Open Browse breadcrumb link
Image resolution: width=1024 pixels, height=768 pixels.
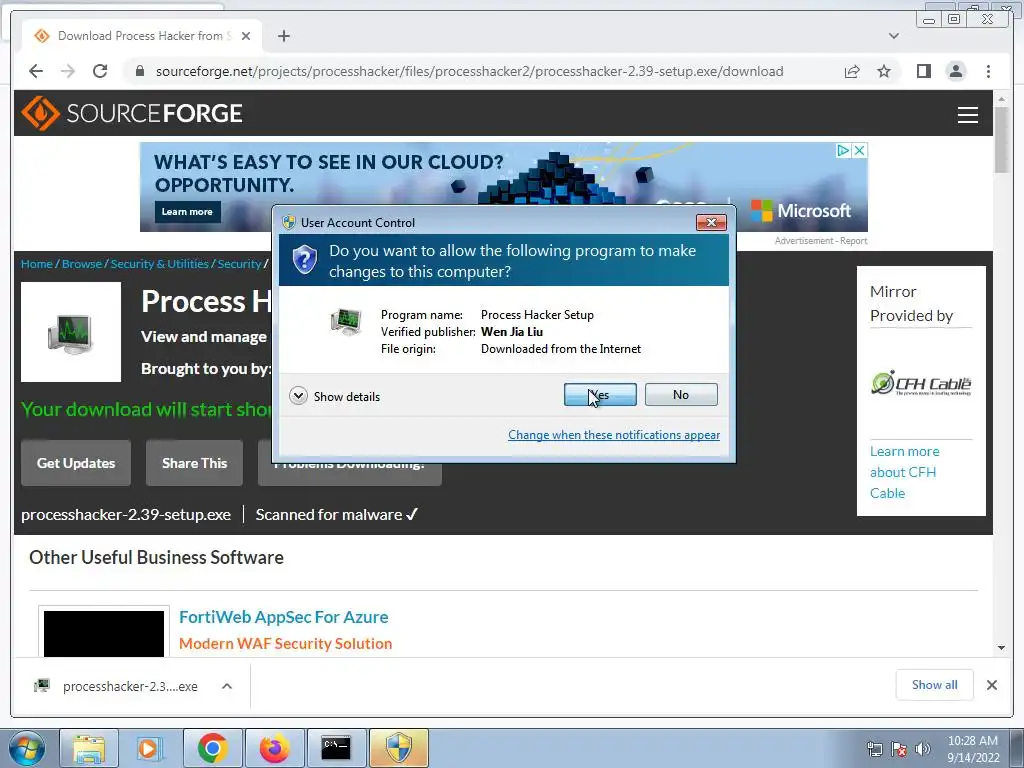coord(82,264)
